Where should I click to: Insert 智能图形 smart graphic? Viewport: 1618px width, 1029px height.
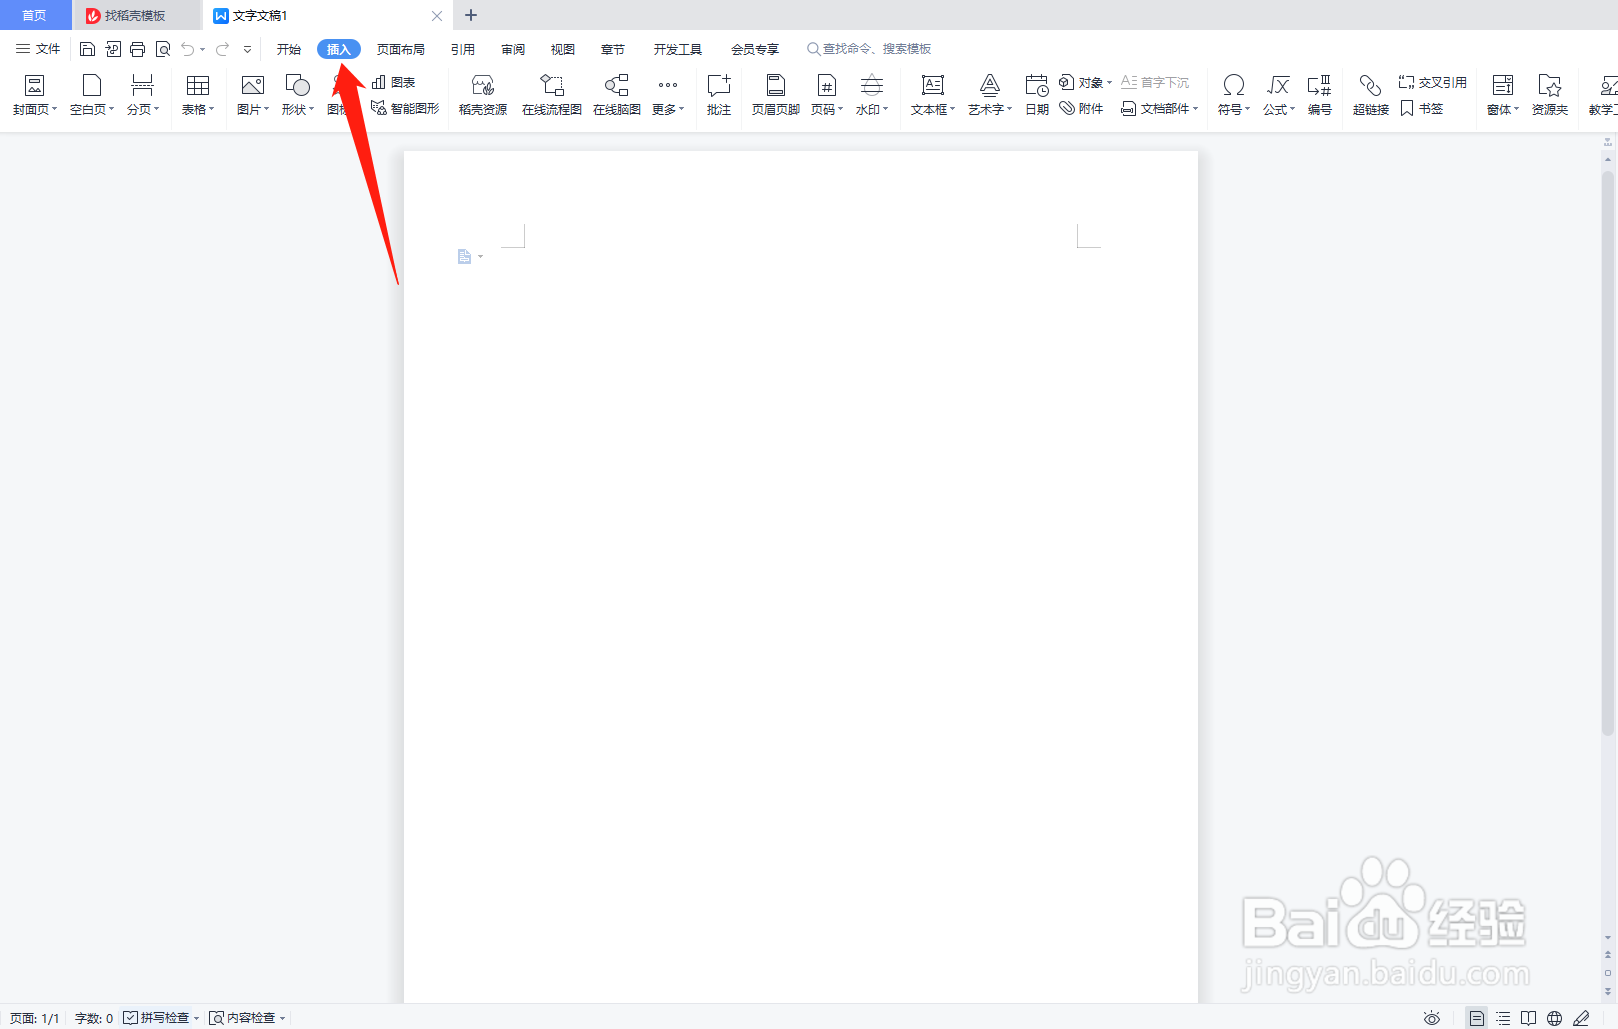pos(405,108)
